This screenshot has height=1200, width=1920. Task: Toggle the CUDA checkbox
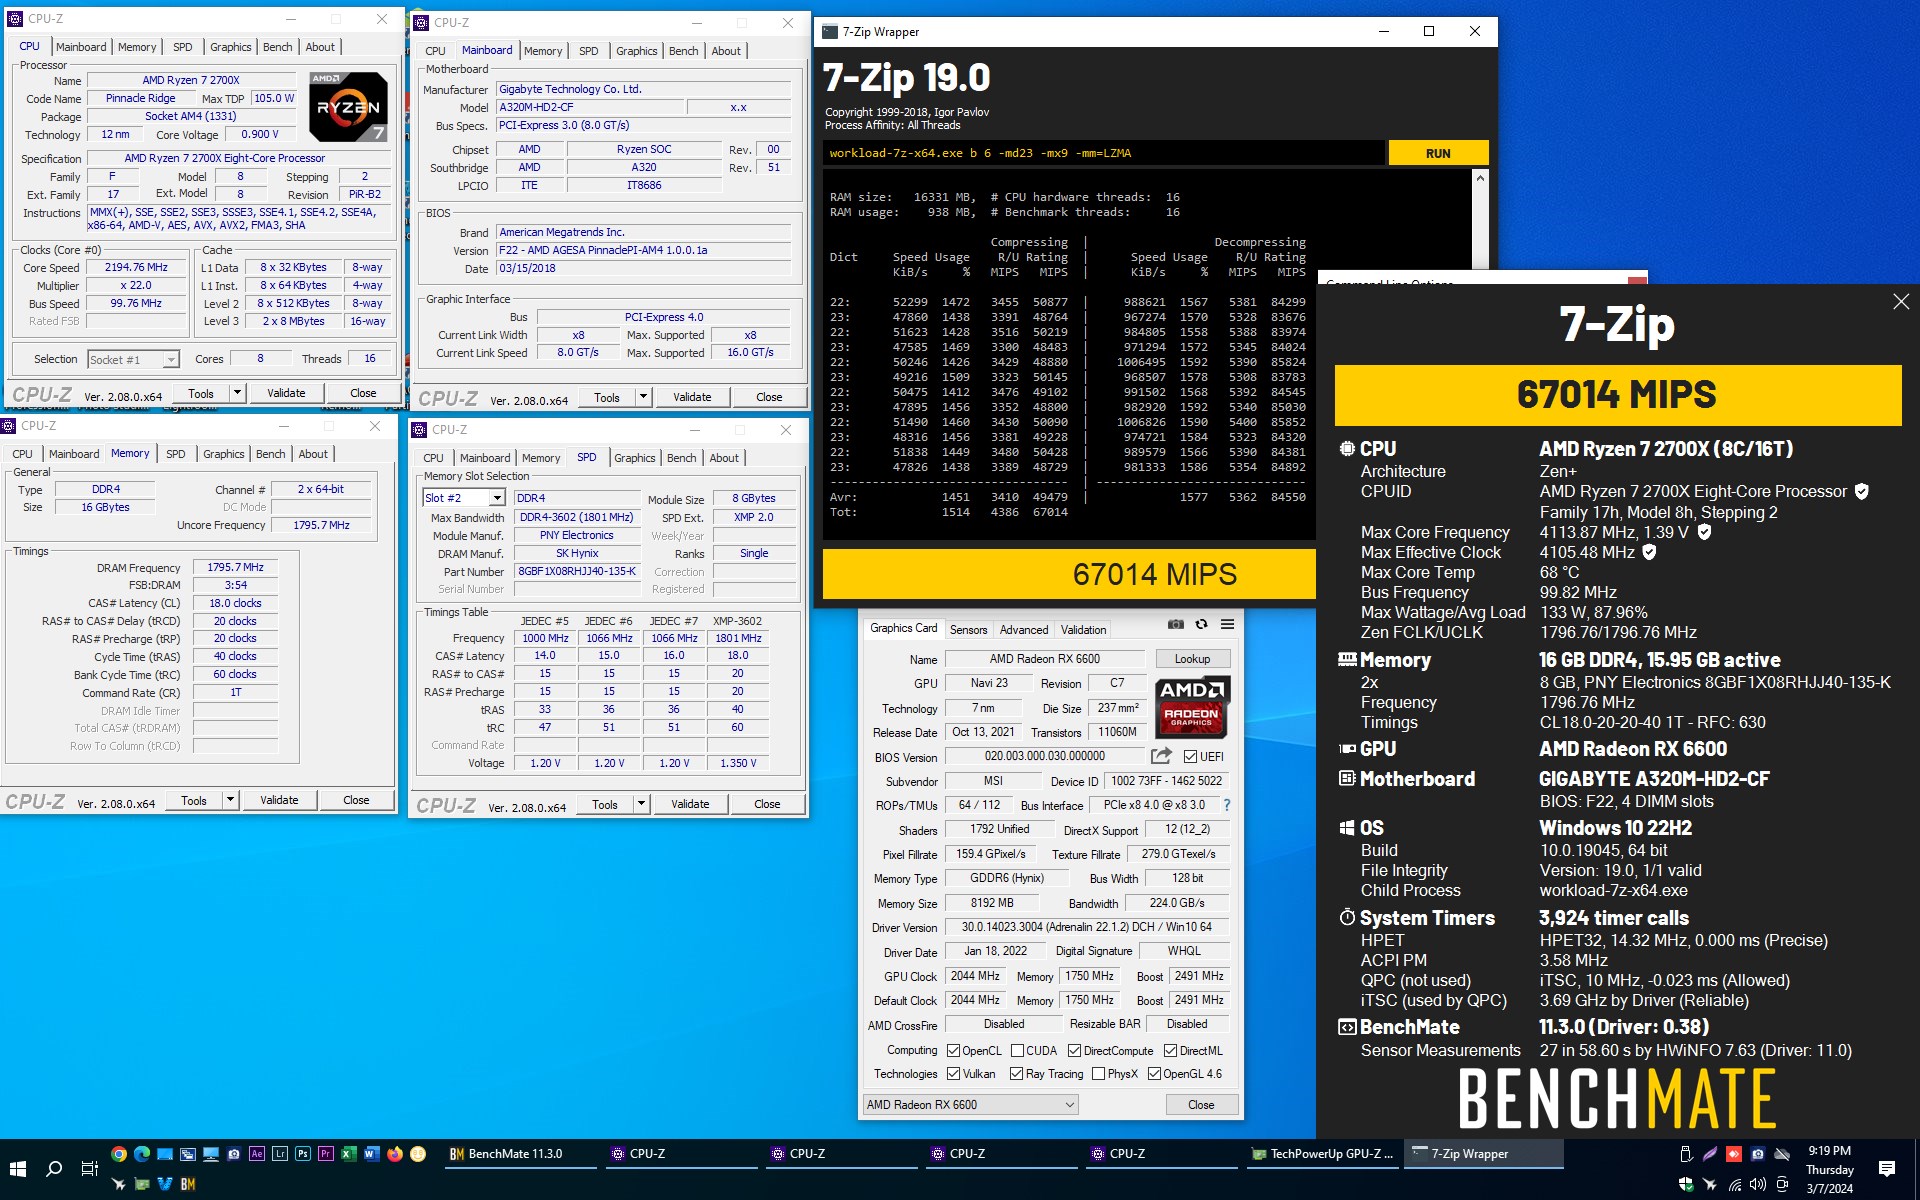pos(1017,1051)
